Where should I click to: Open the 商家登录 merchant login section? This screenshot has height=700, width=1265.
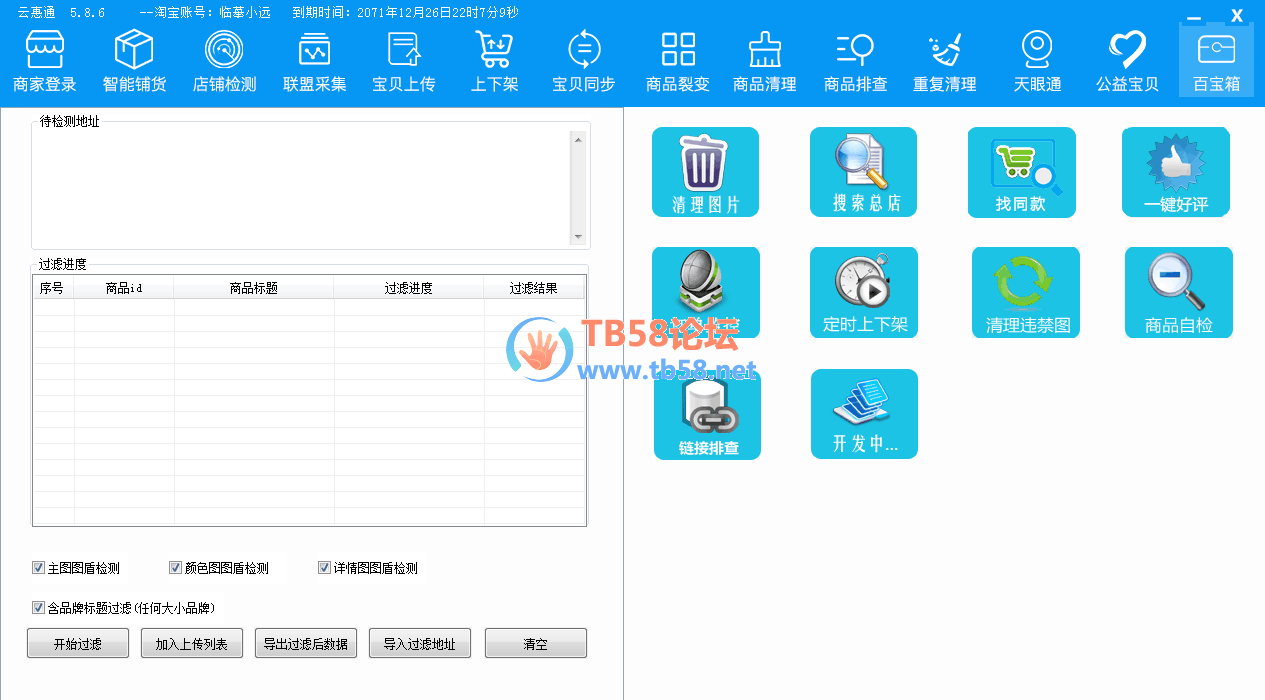tap(45, 62)
